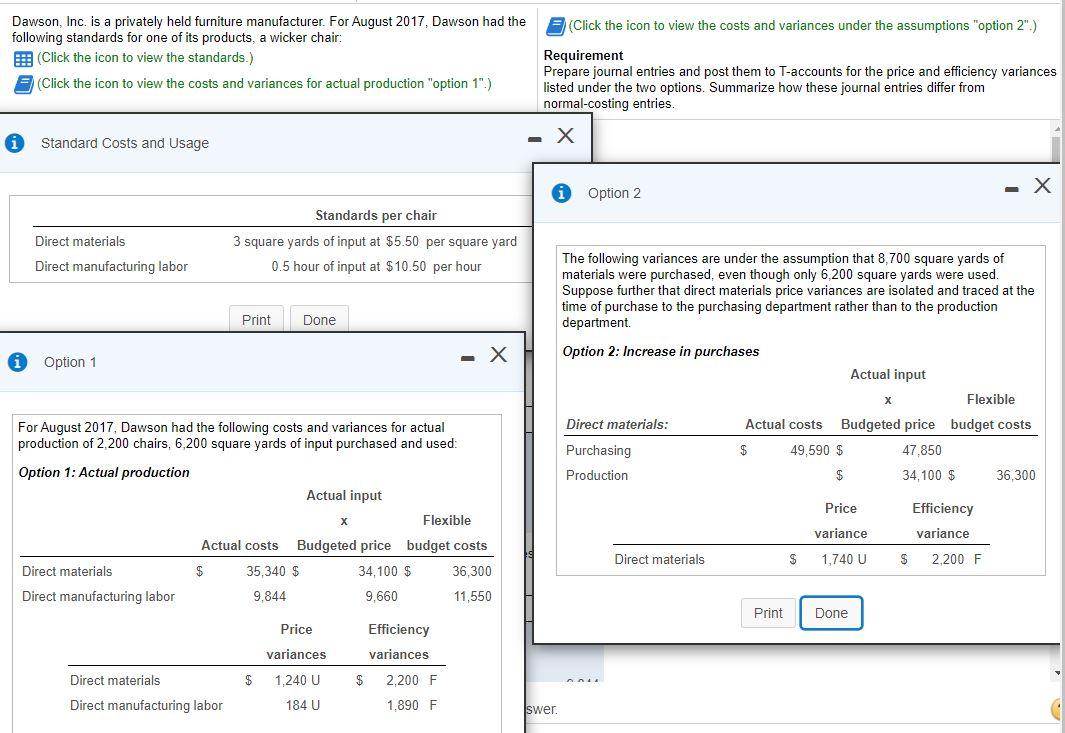Select the 11,550 flexible budget value
The width and height of the screenshot is (1065, 733).
click(x=473, y=596)
